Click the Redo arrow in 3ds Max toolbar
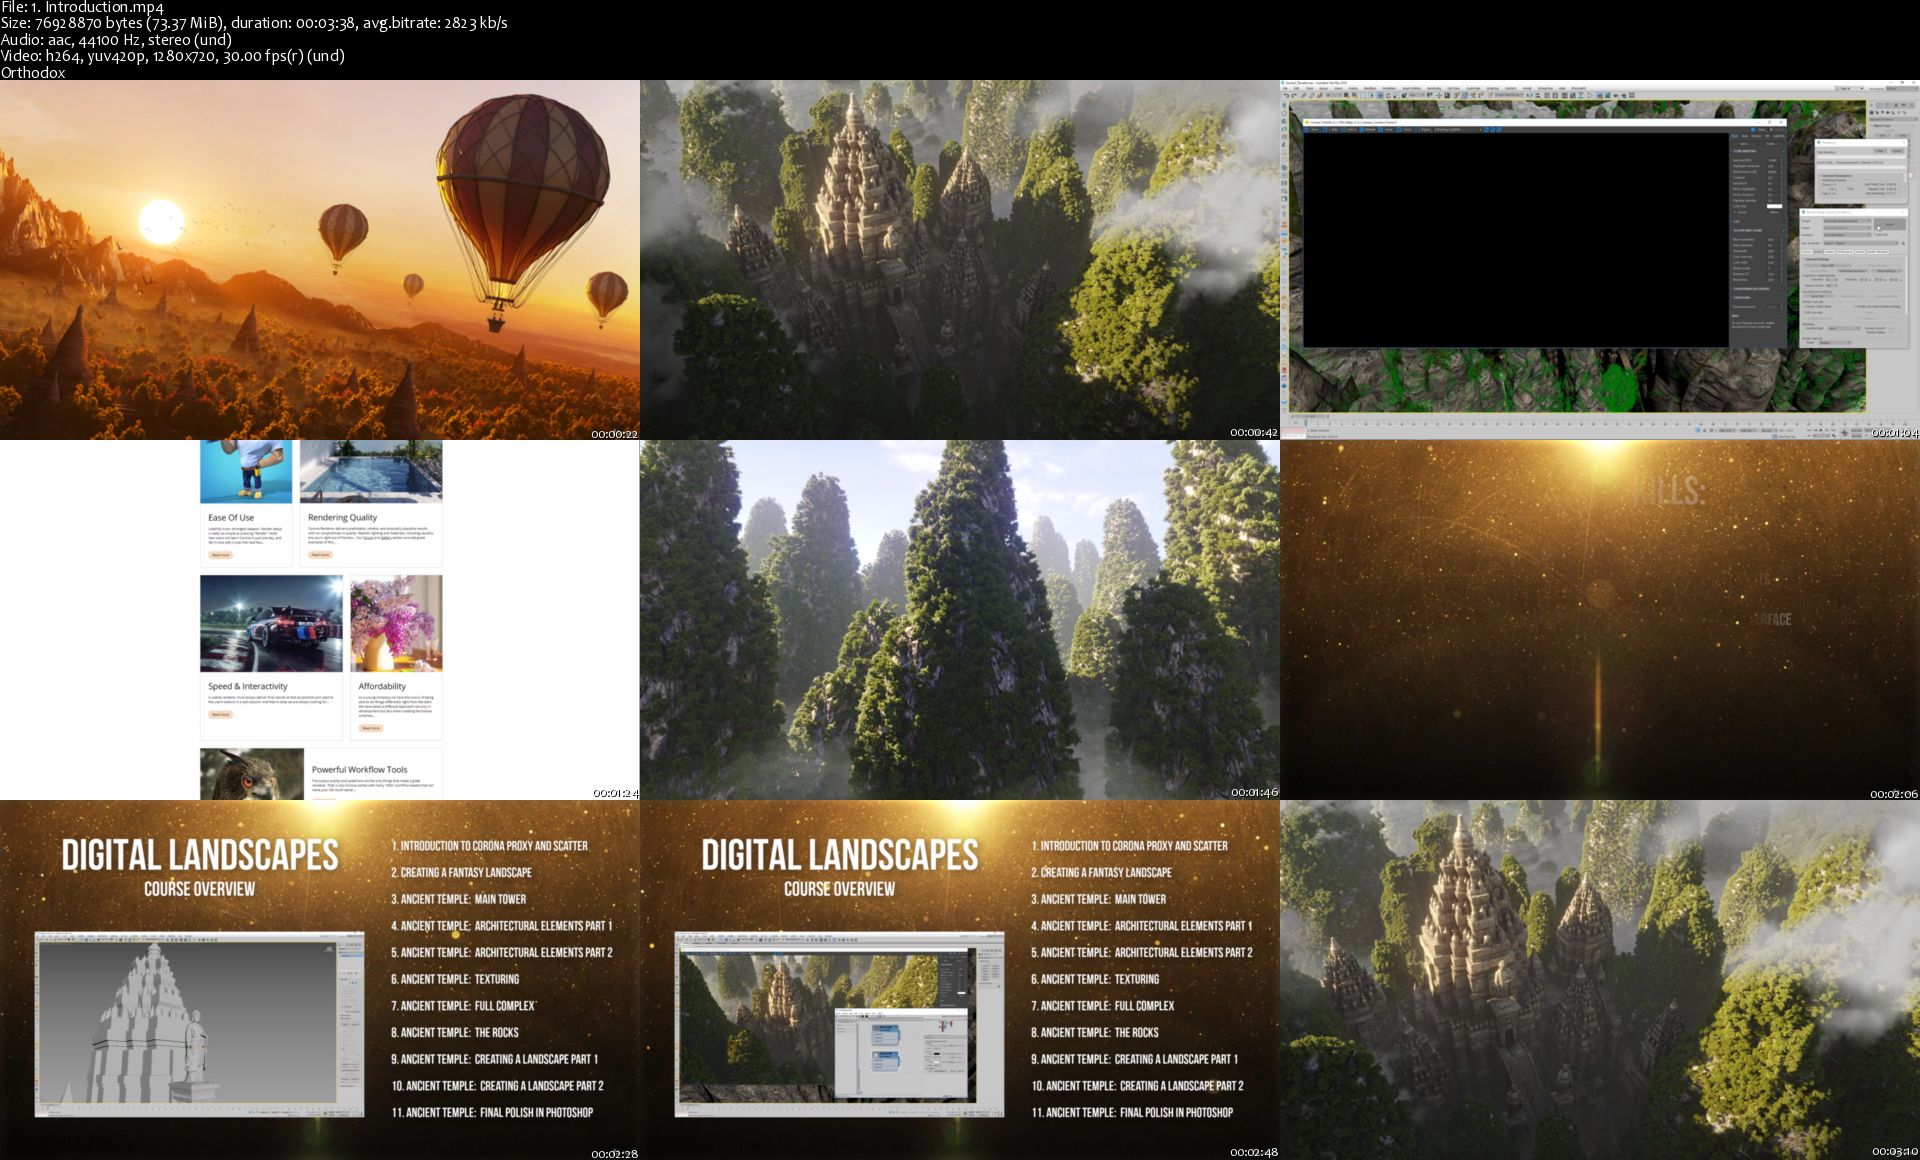The image size is (1920, 1160). [1294, 95]
